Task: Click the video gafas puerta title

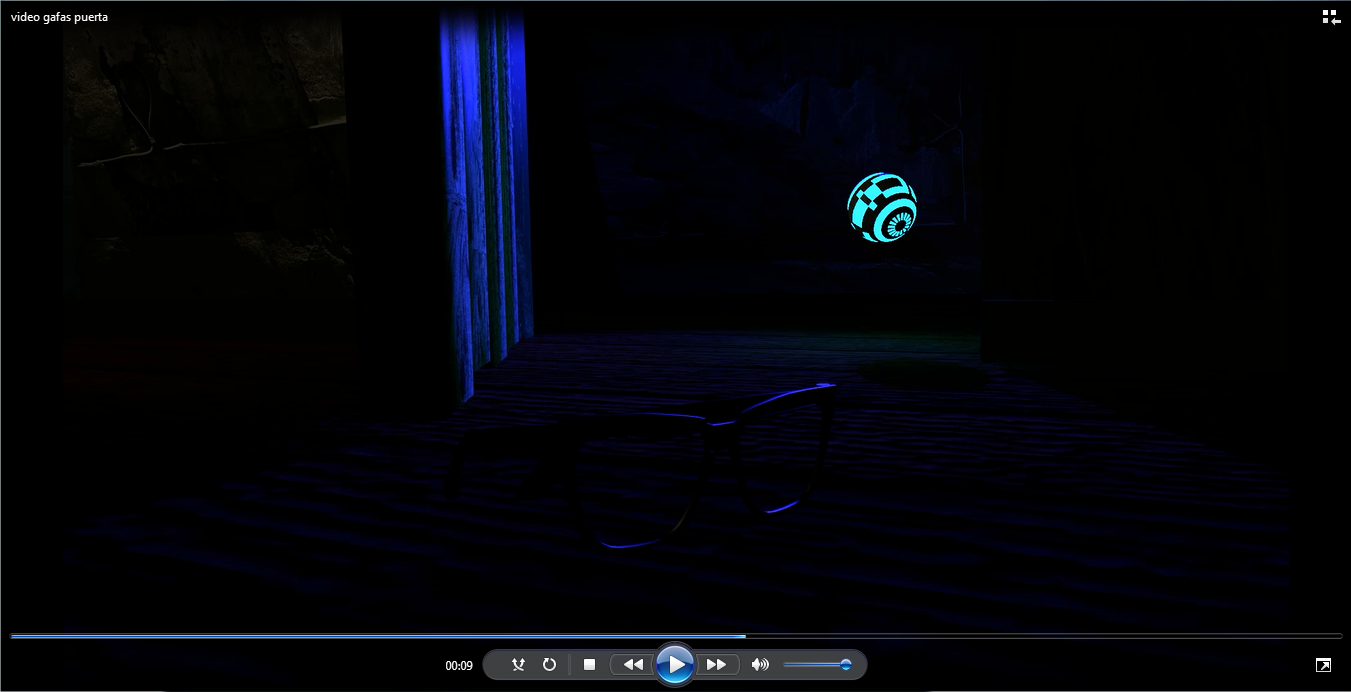Action: pos(60,17)
